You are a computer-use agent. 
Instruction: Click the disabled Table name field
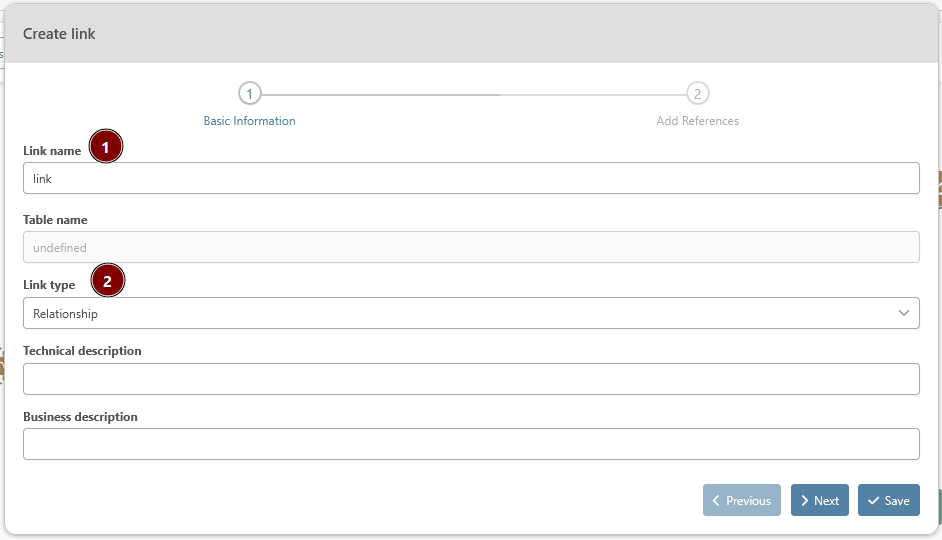coord(470,247)
